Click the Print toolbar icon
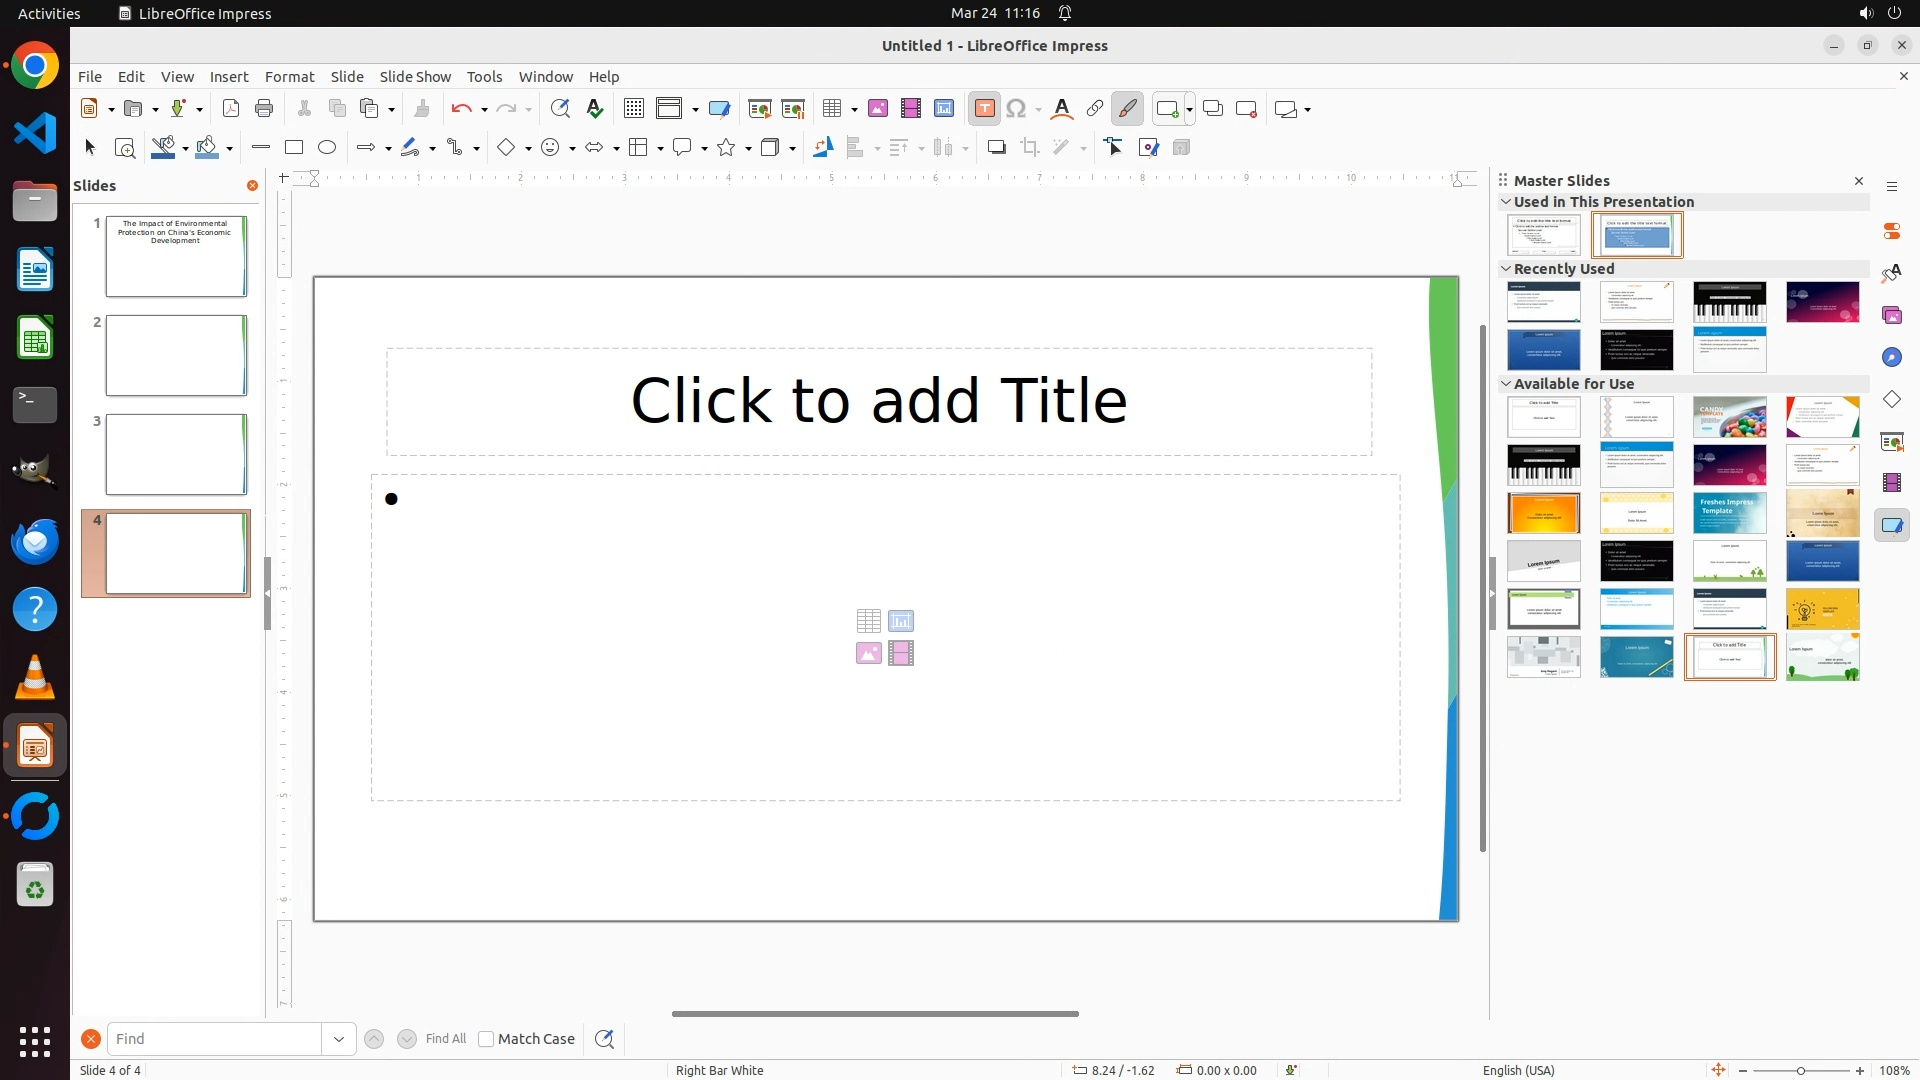This screenshot has height=1080, width=1920. tap(264, 109)
